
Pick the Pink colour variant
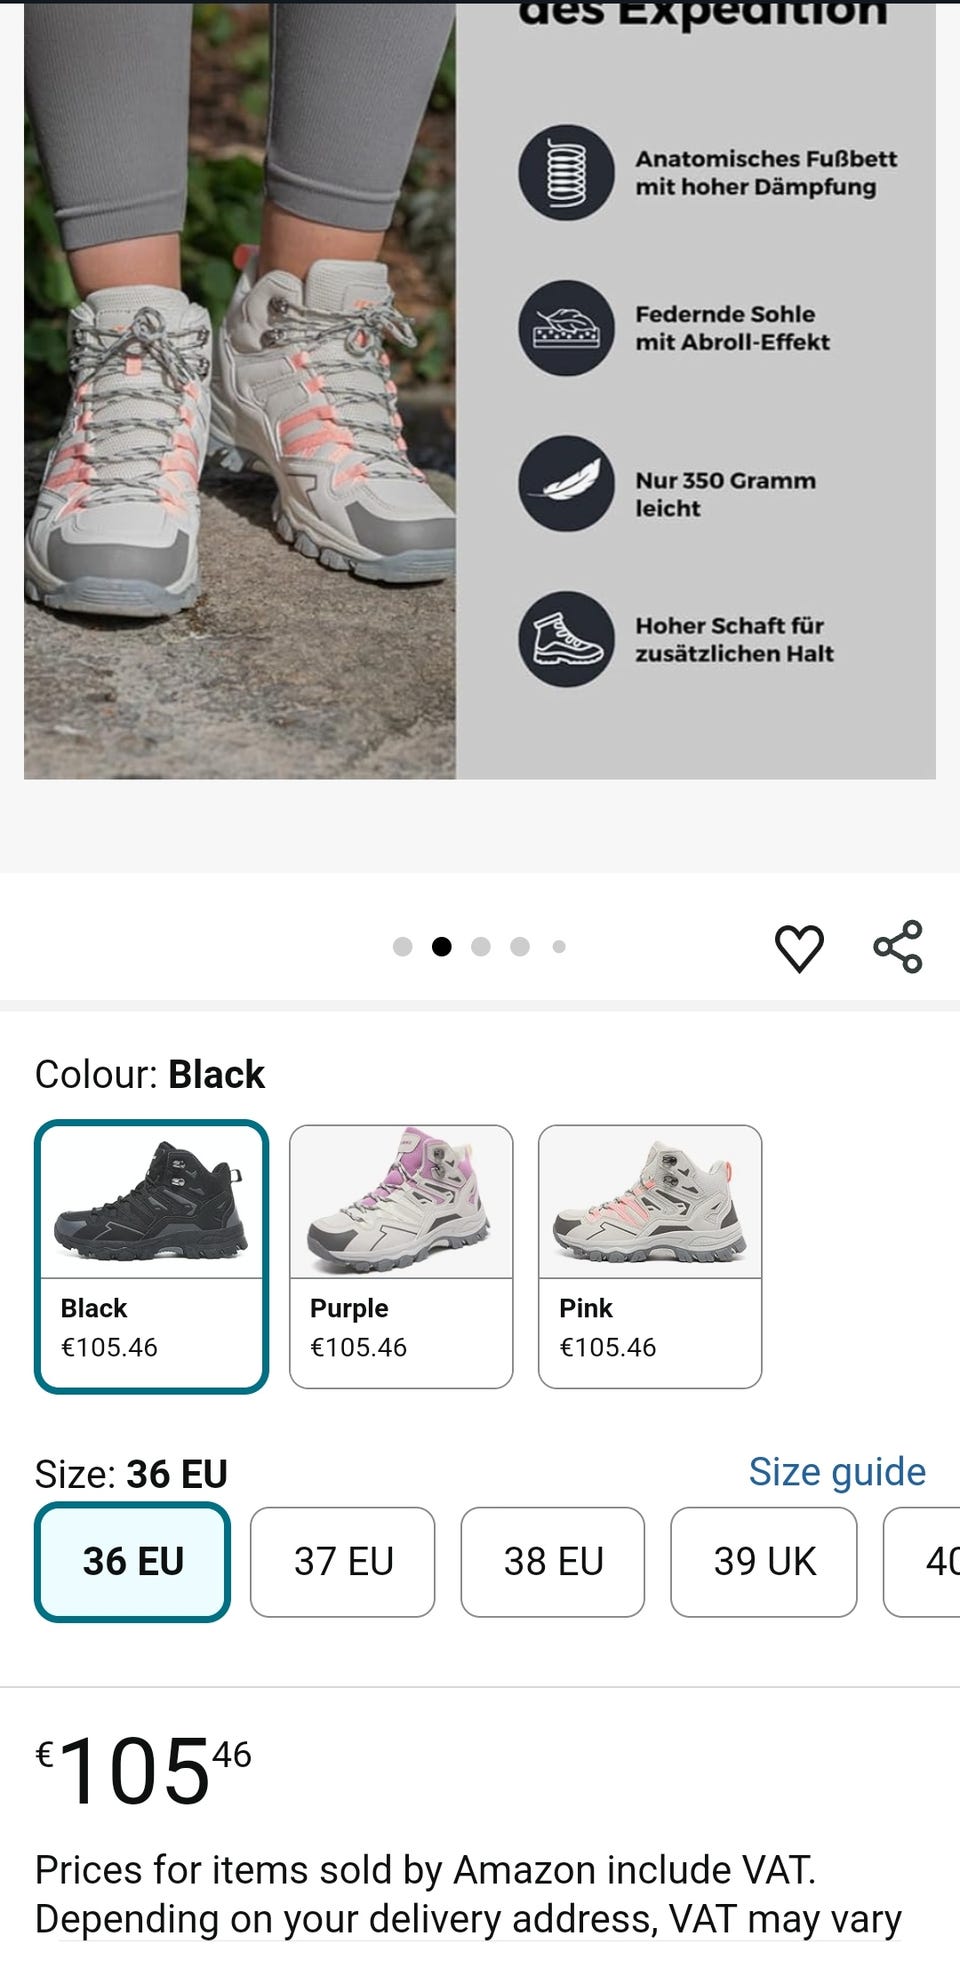[650, 1256]
